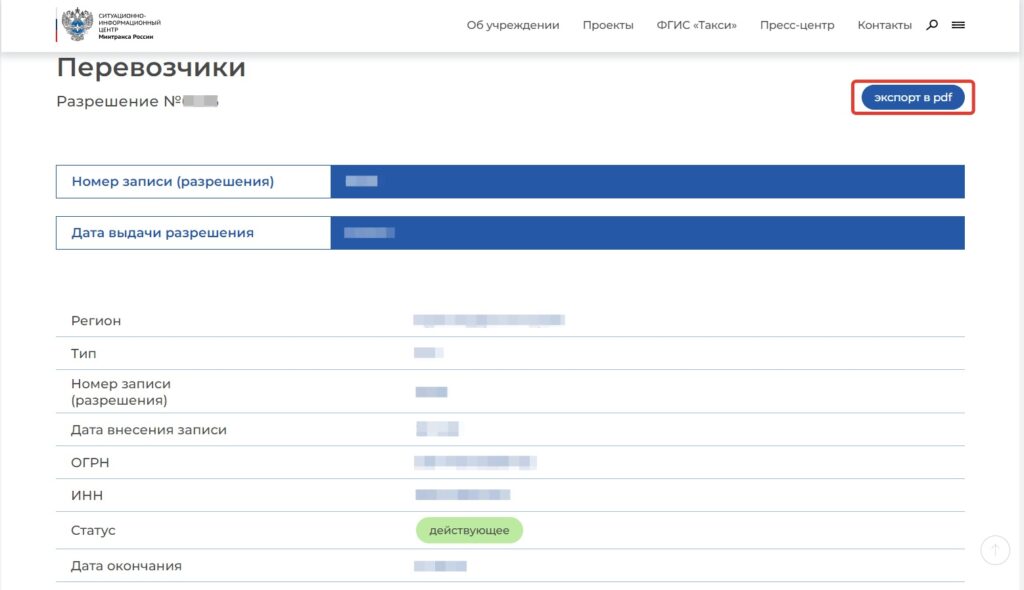Click the scroll-to-top arrow button
Viewport: 1024px width, 590px height.
(995, 549)
